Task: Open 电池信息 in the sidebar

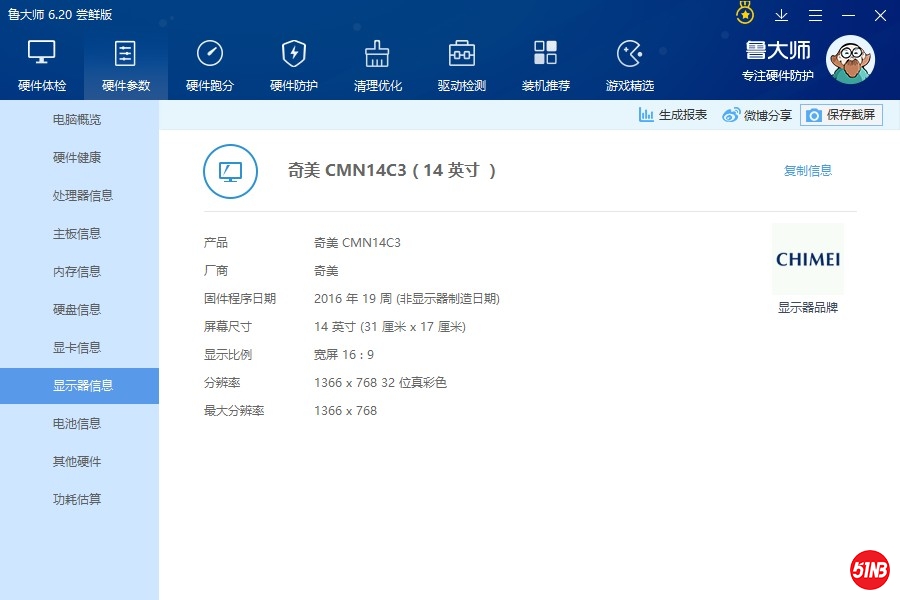Action: [x=77, y=424]
